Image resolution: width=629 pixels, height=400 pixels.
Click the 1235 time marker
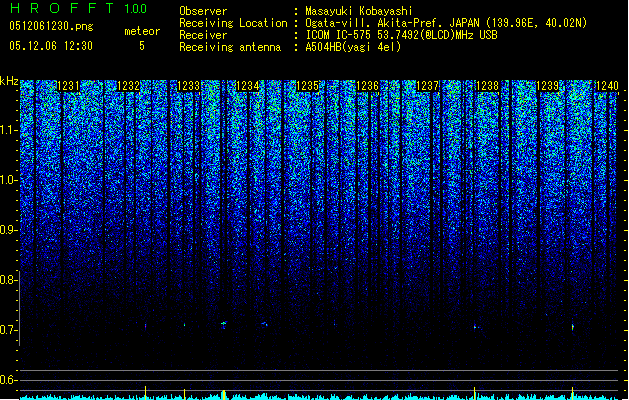click(x=308, y=86)
